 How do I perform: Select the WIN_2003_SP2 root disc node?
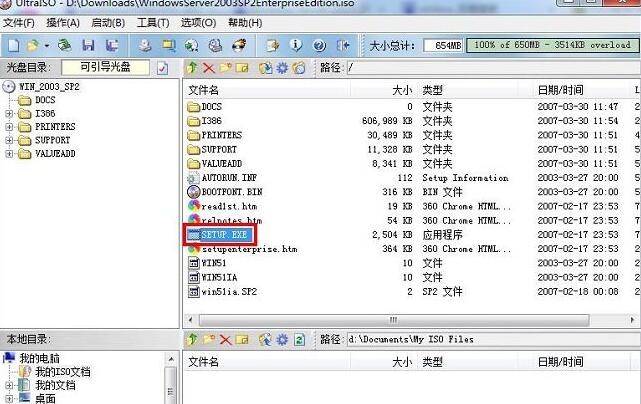pyautogui.click(x=49, y=86)
